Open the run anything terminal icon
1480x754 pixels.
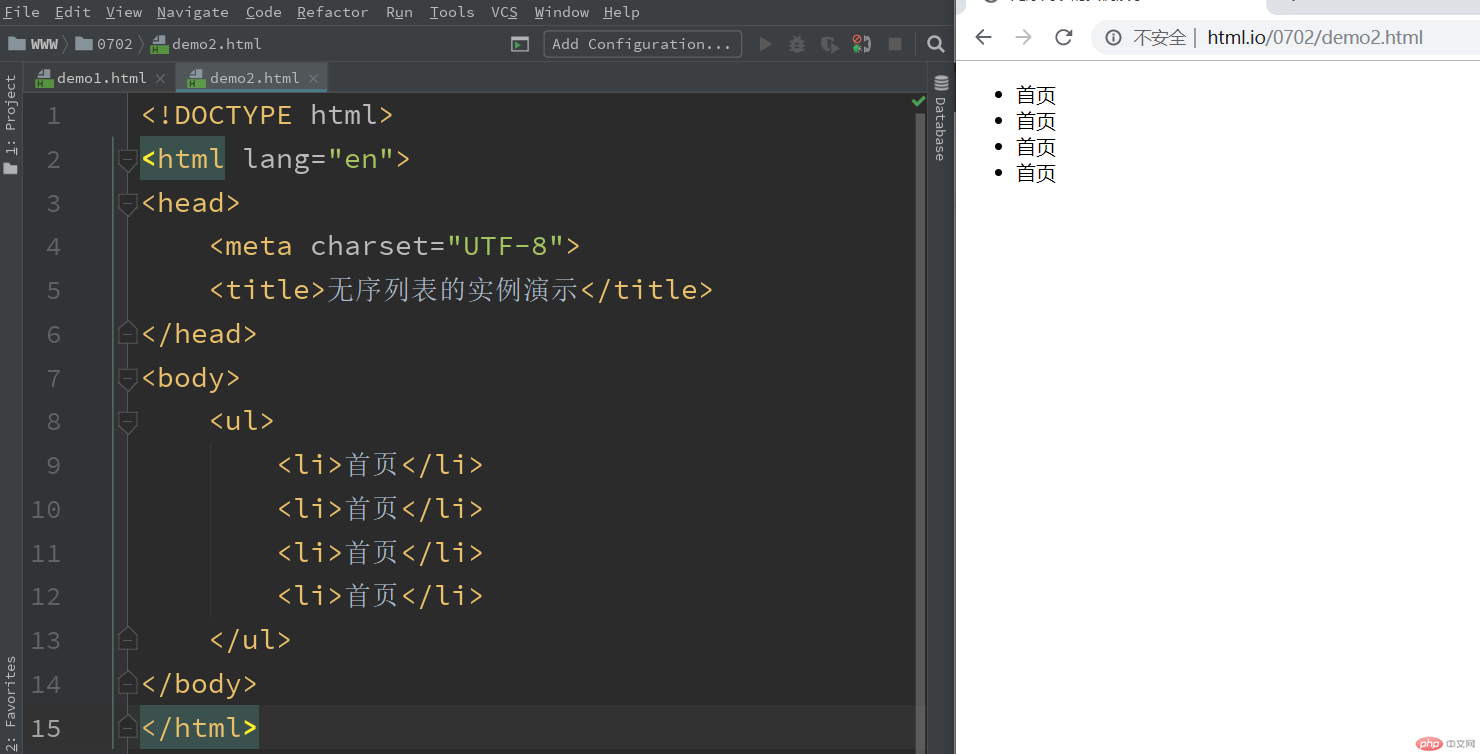[x=519, y=44]
